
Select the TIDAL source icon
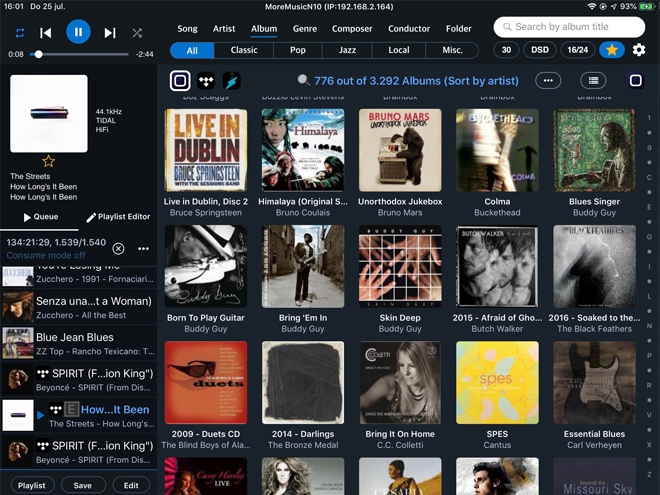206,80
